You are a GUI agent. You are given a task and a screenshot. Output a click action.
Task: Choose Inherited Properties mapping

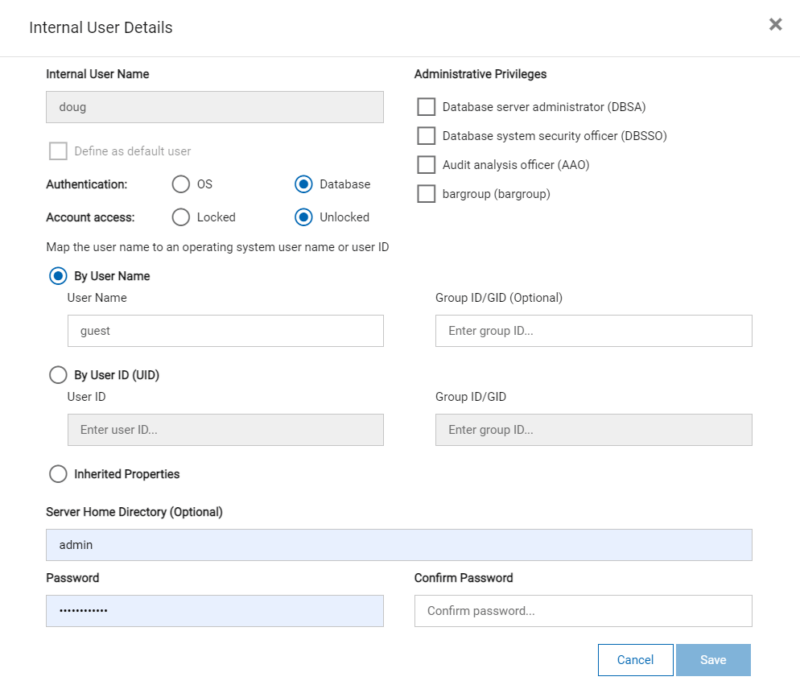coord(58,474)
